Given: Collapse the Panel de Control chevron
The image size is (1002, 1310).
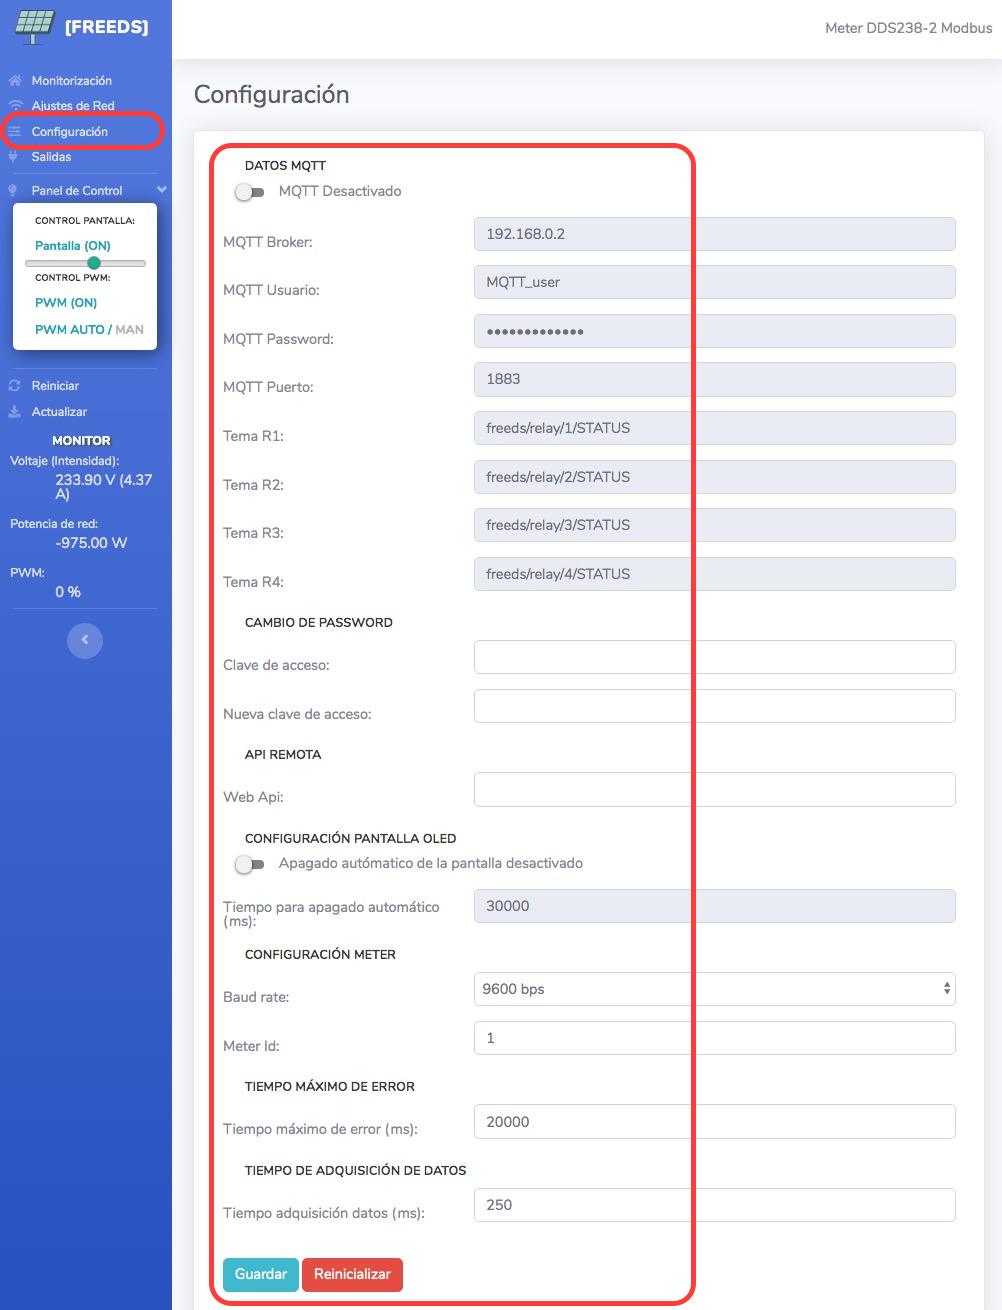Looking at the screenshot, I should tap(161, 190).
